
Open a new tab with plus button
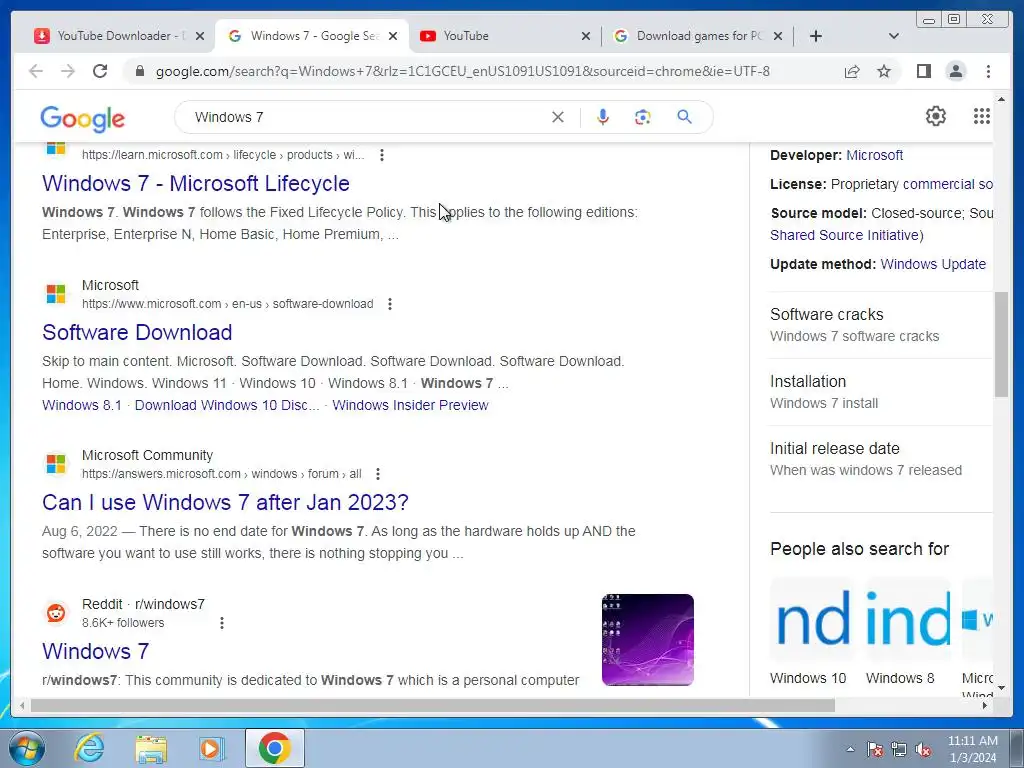coord(816,36)
